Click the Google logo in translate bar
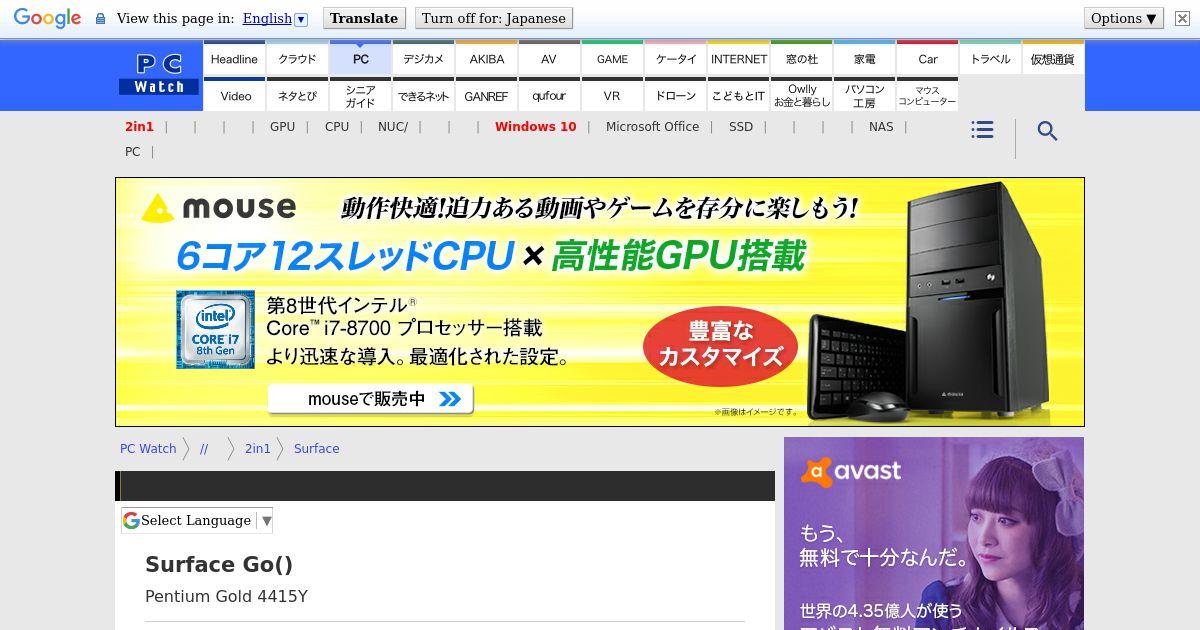Viewport: 1200px width, 630px height. tap(47, 18)
